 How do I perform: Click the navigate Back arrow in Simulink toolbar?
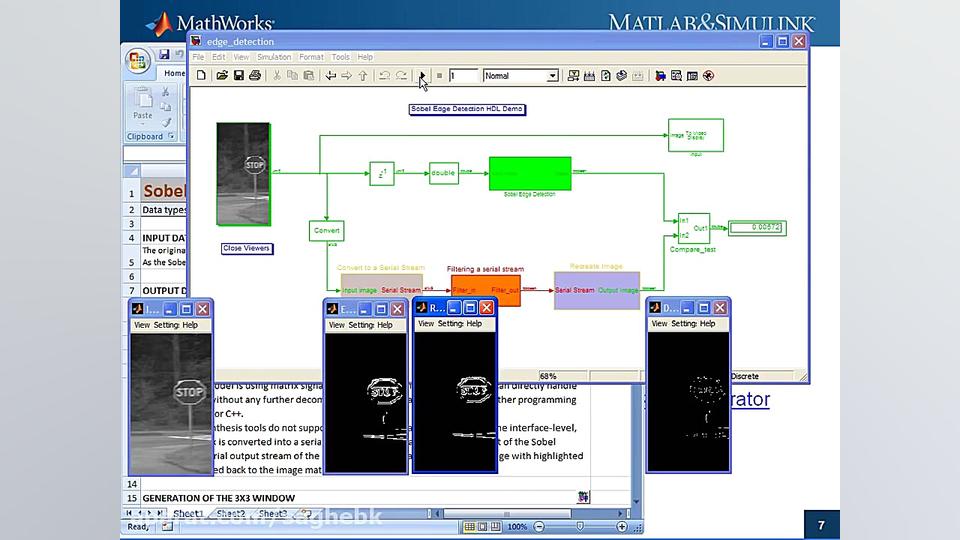click(331, 75)
